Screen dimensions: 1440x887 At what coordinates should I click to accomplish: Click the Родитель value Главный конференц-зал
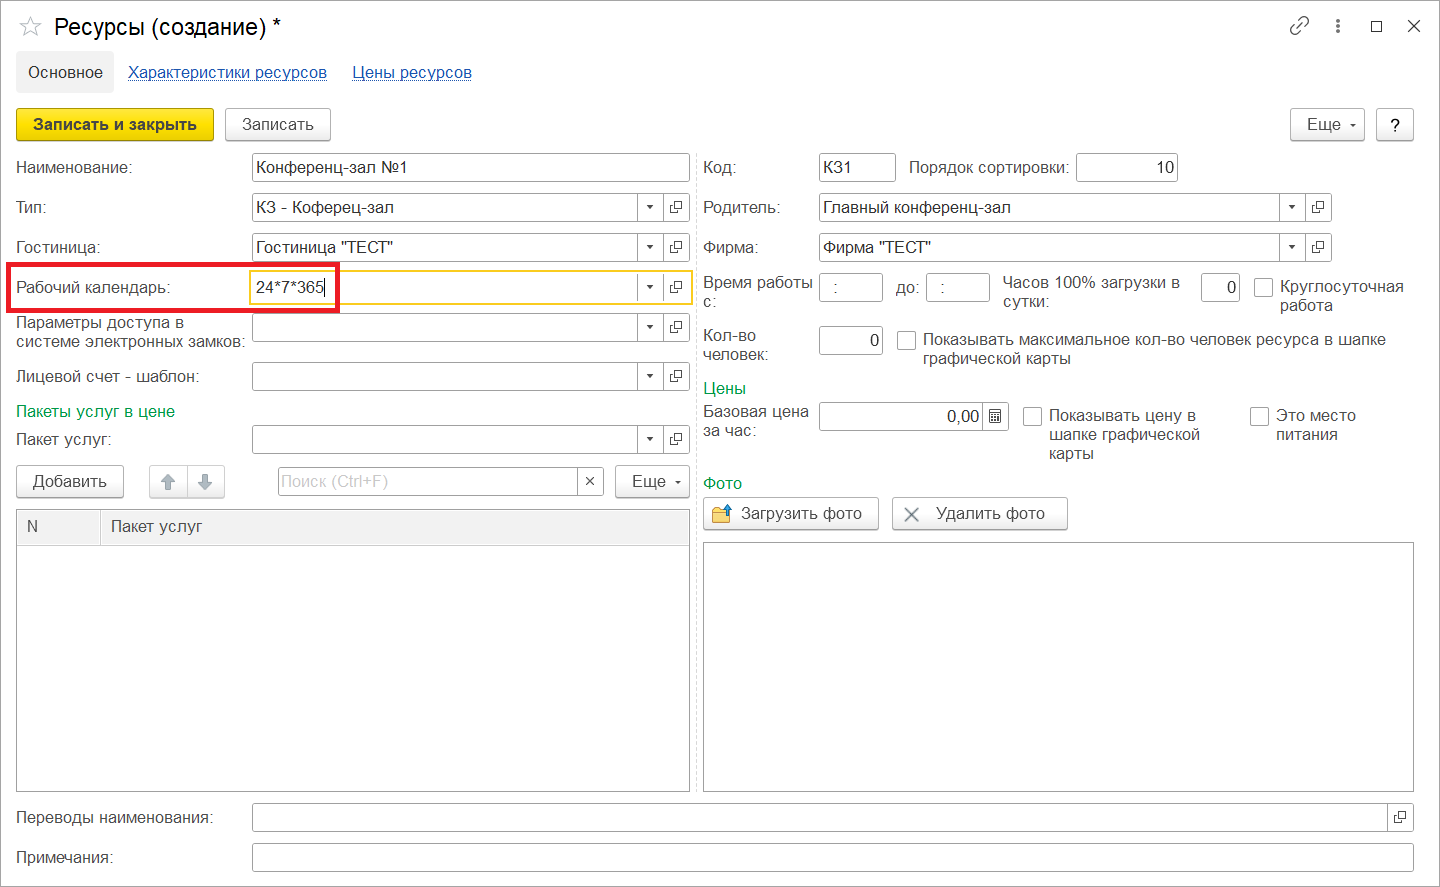click(x=1050, y=207)
